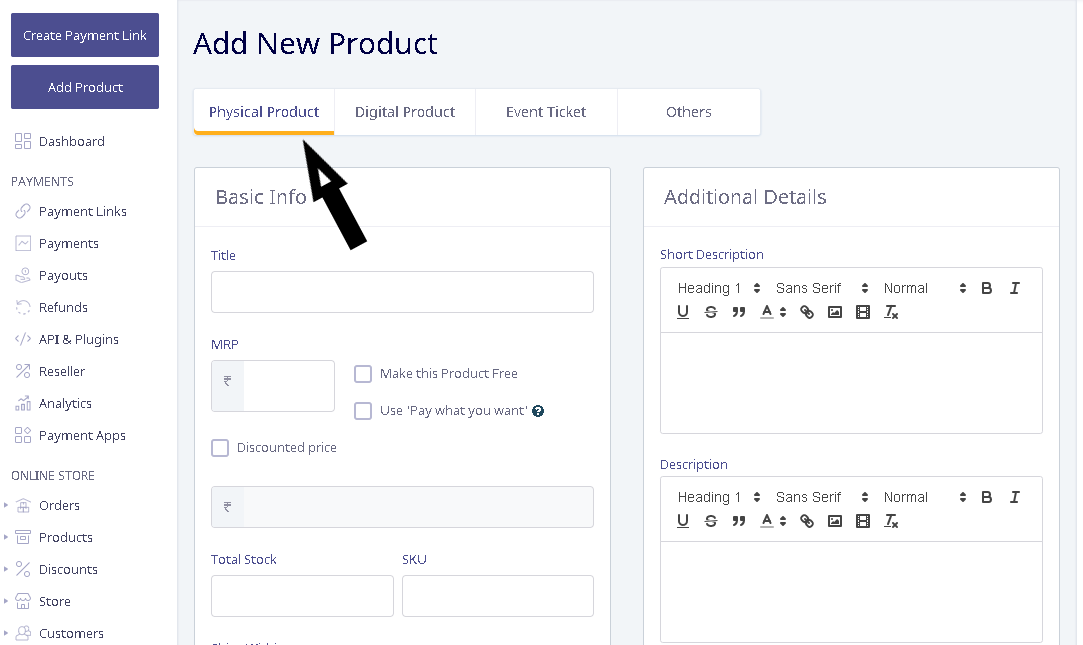Insert link in Short Description editor
The height and width of the screenshot is (645, 1083).
(807, 312)
